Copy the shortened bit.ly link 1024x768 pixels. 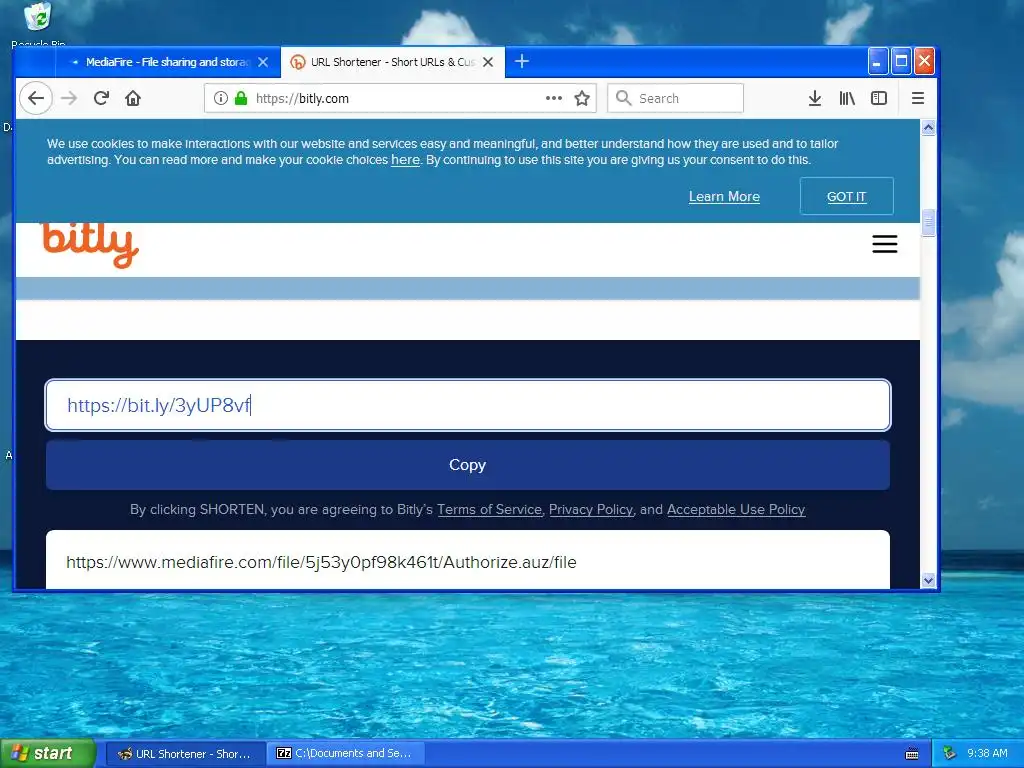click(468, 465)
